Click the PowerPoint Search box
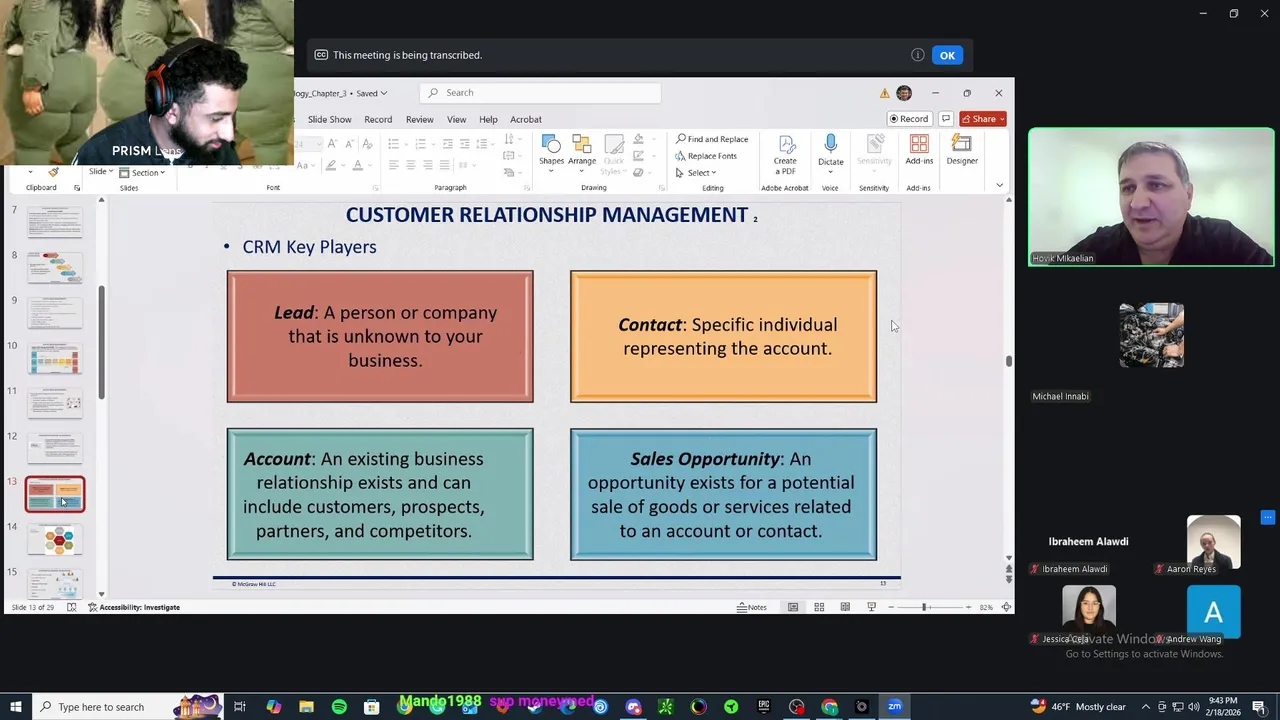Image resolution: width=1280 pixels, height=720 pixels. (540, 93)
